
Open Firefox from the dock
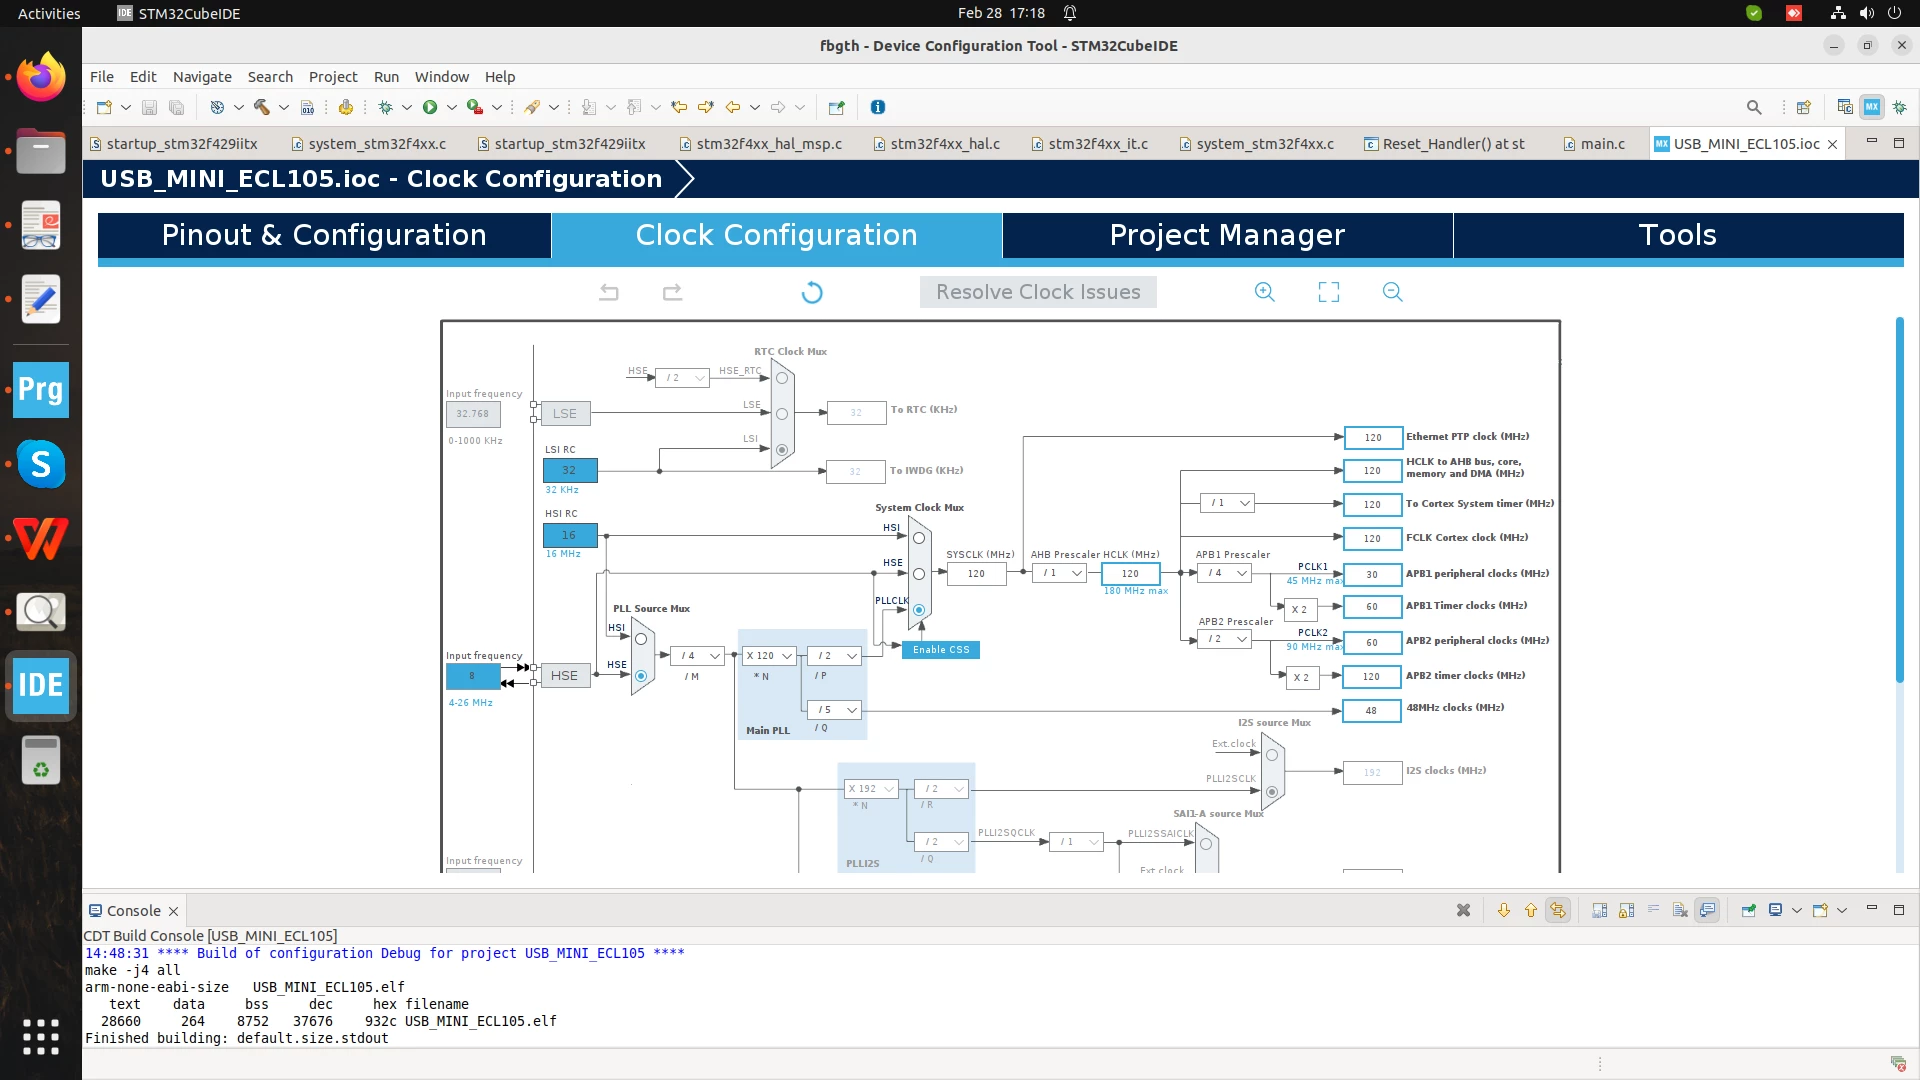pos(41,77)
